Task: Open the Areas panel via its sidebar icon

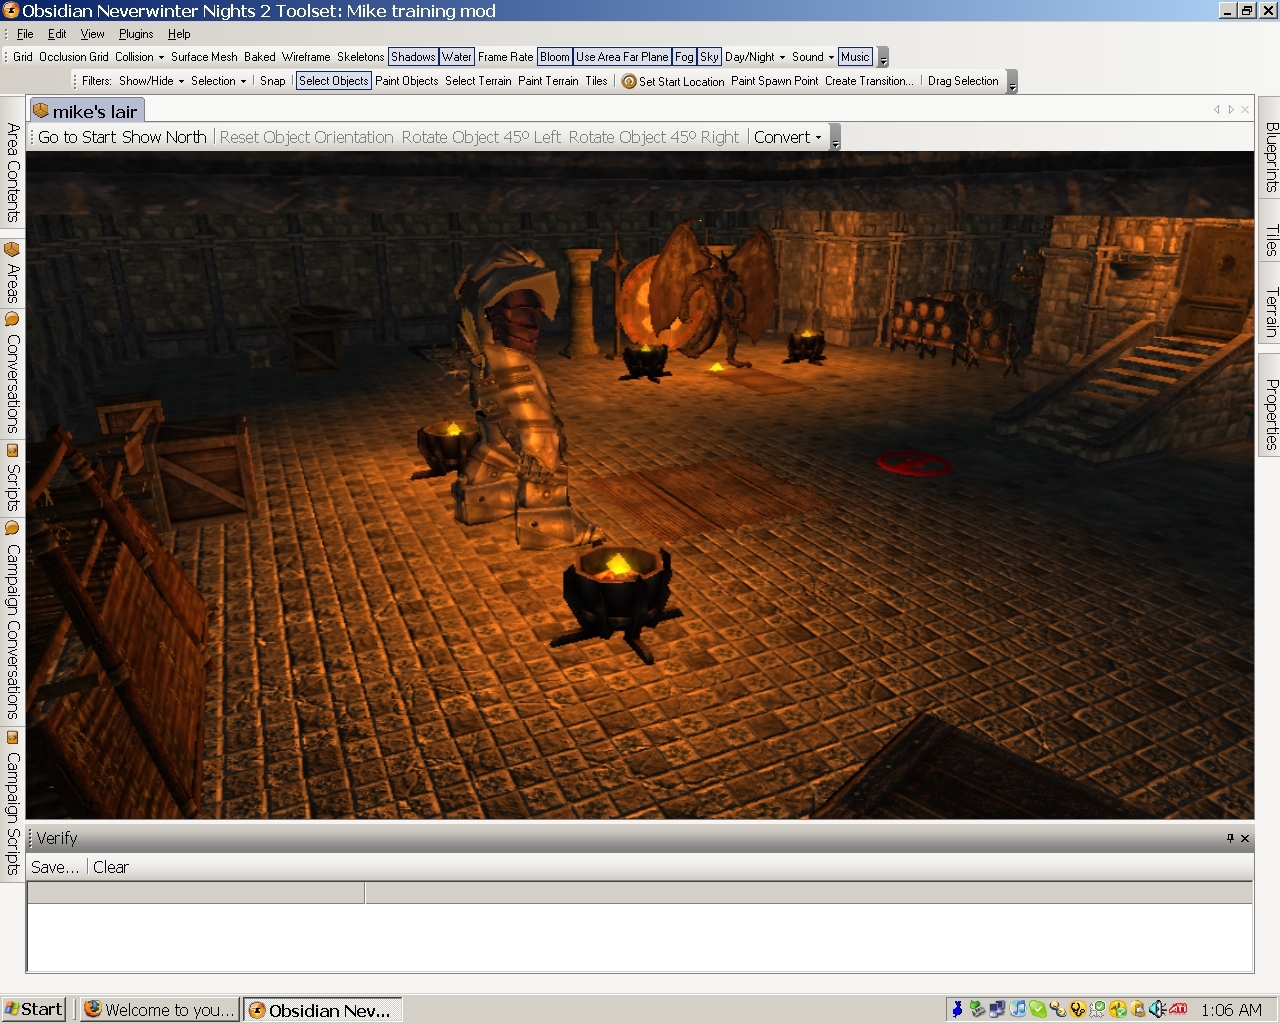Action: point(12,249)
